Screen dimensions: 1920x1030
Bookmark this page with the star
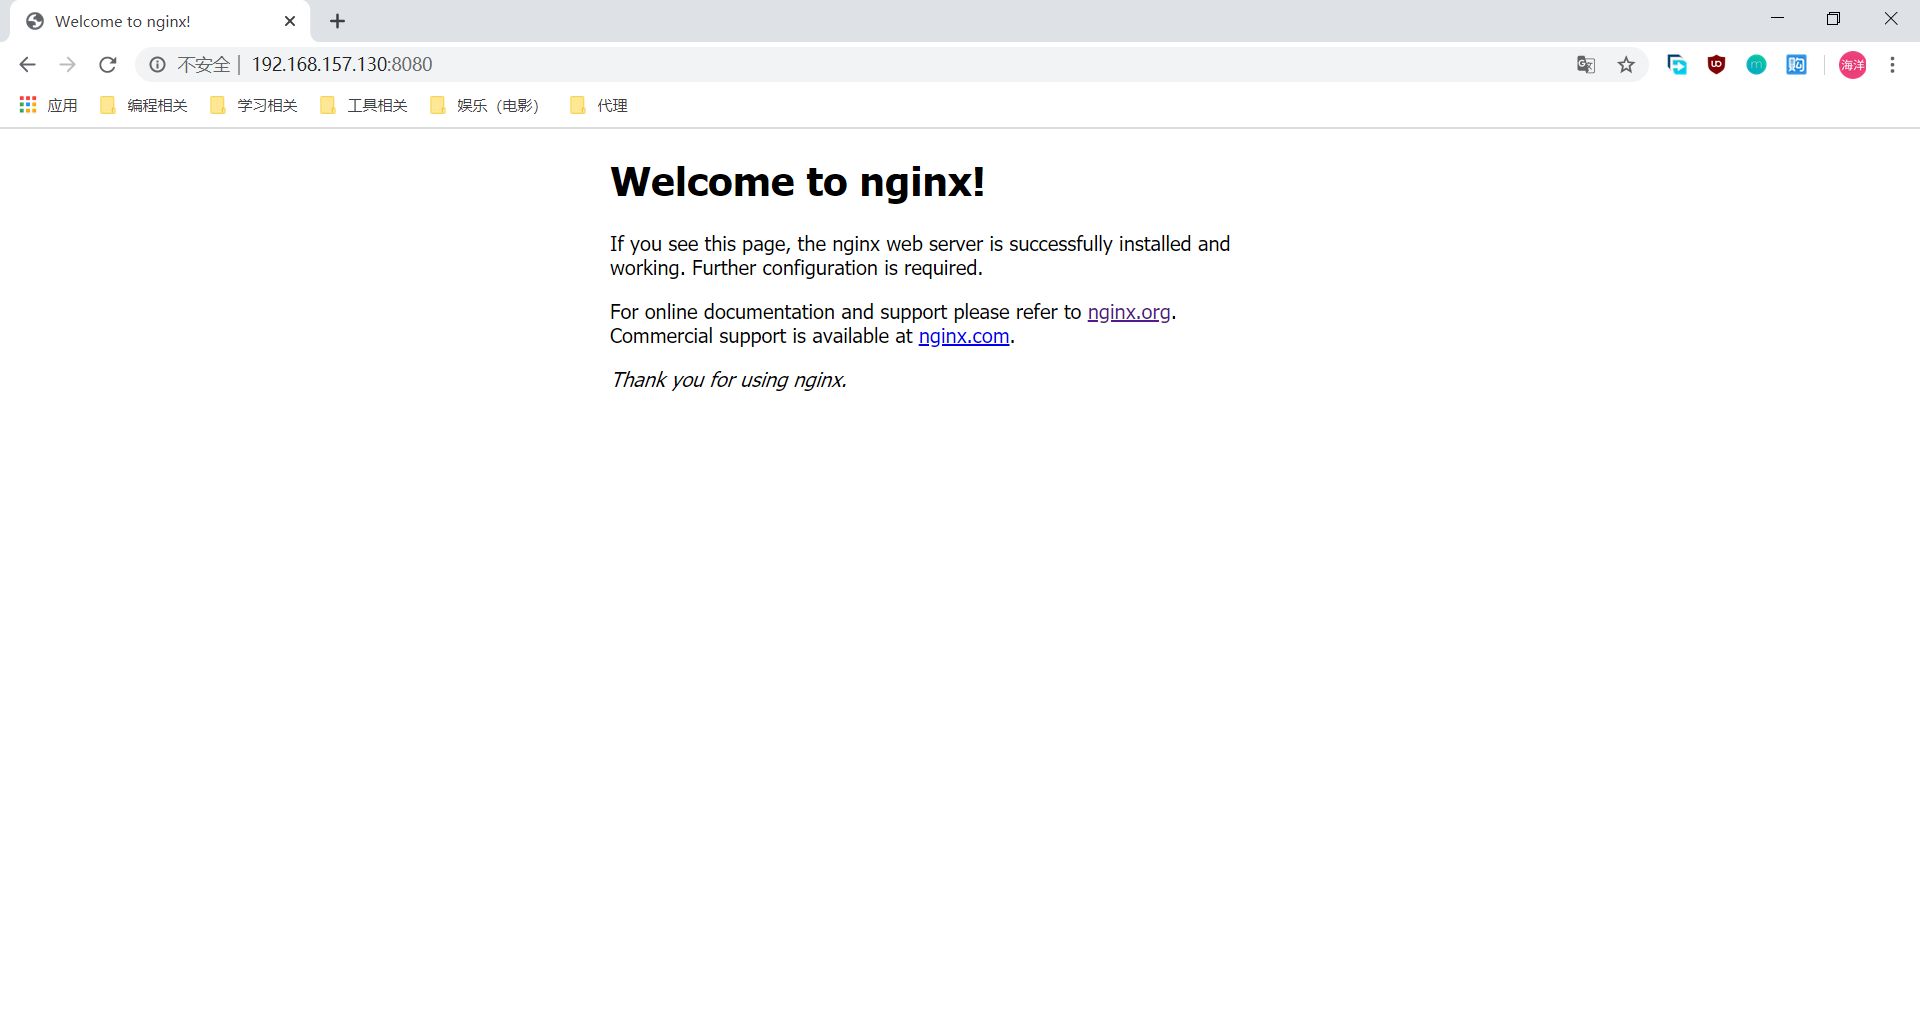1626,65
